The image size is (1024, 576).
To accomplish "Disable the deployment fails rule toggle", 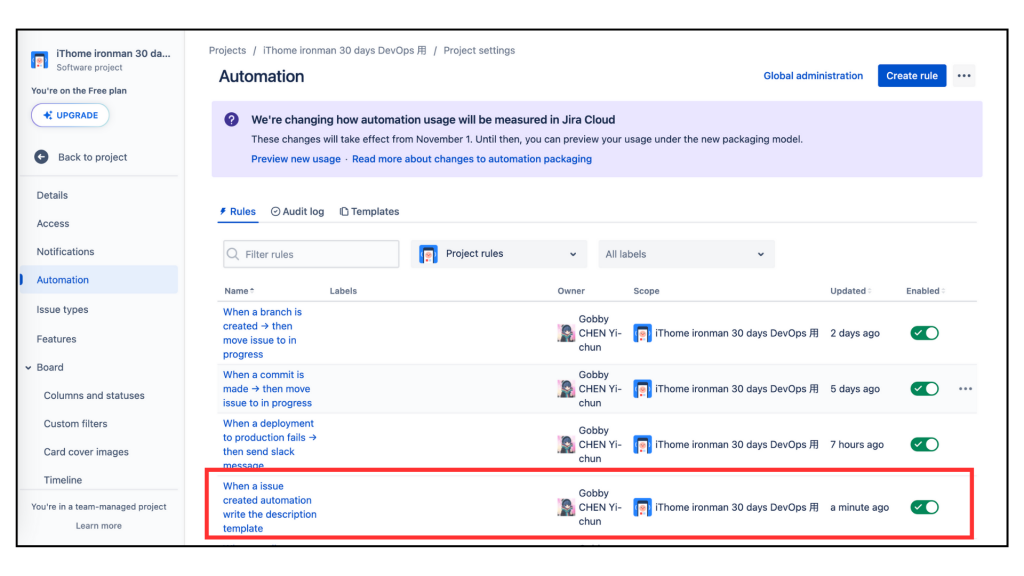I will (924, 444).
